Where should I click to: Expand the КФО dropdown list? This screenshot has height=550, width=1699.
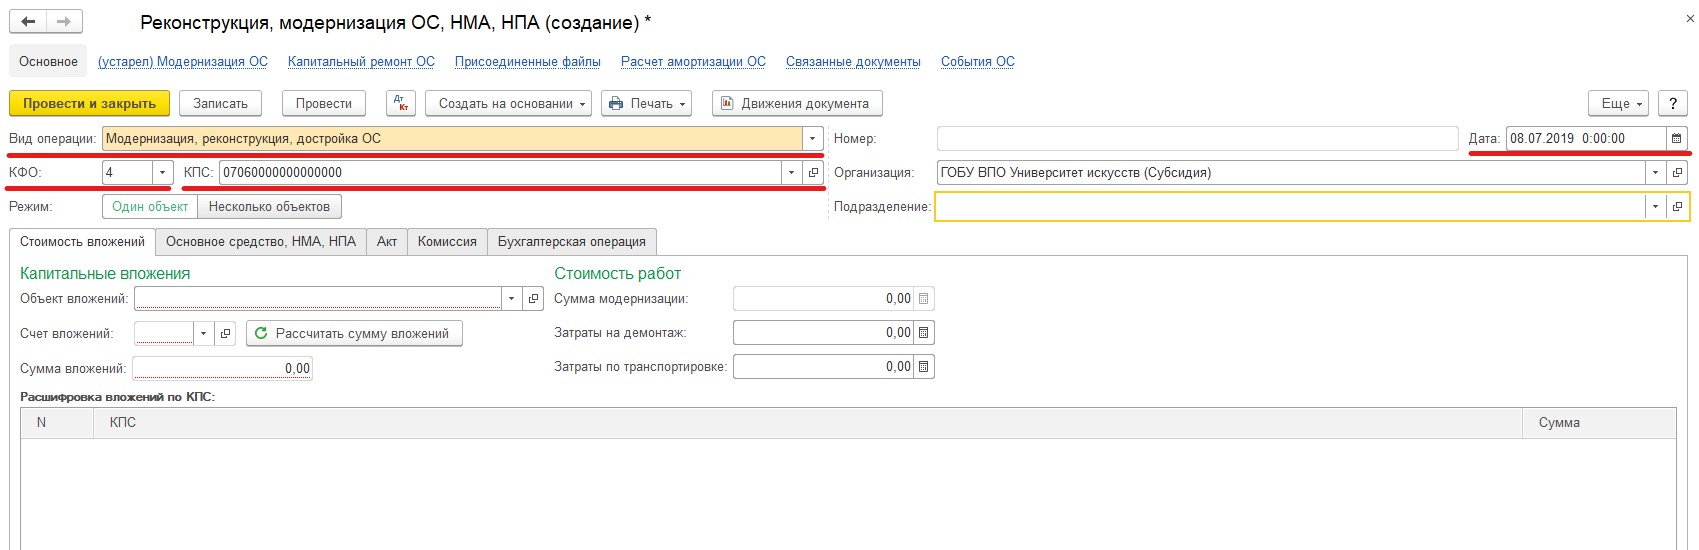163,173
